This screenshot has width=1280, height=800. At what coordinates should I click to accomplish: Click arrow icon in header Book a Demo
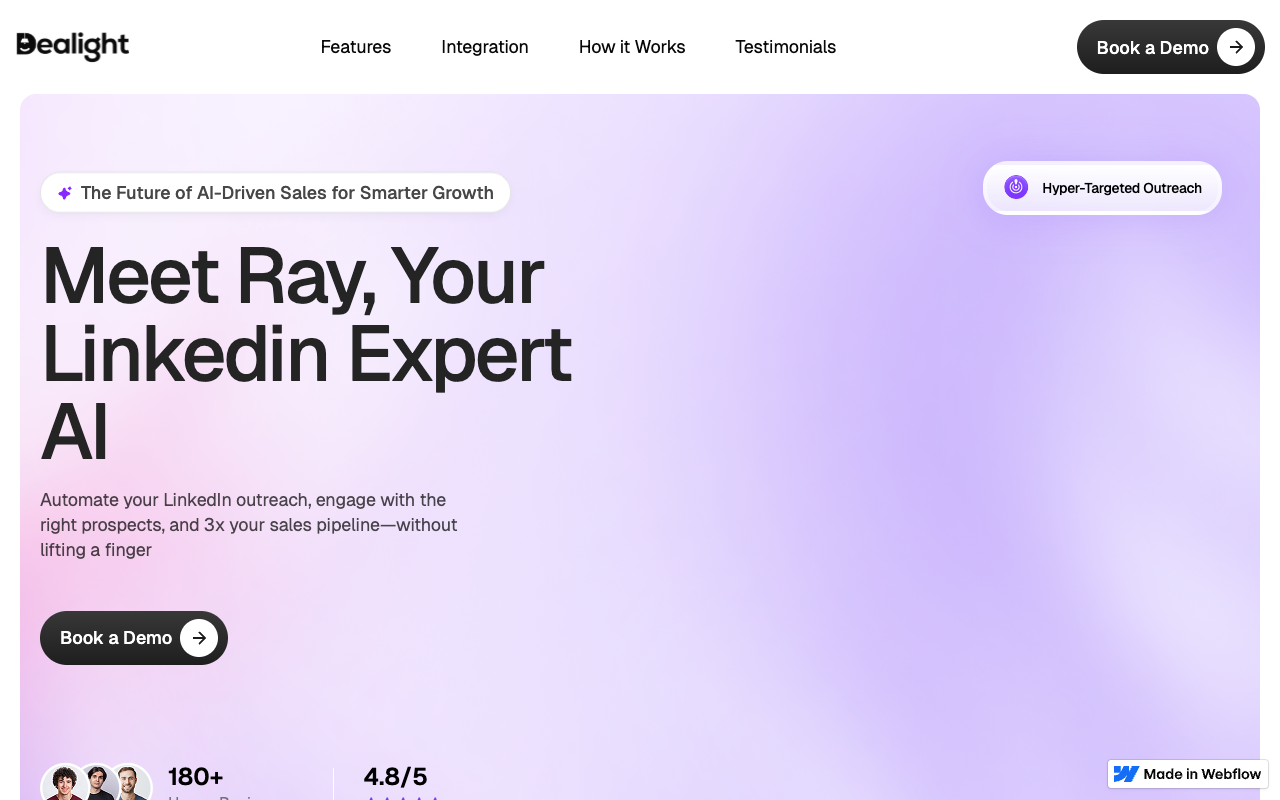coord(1236,47)
